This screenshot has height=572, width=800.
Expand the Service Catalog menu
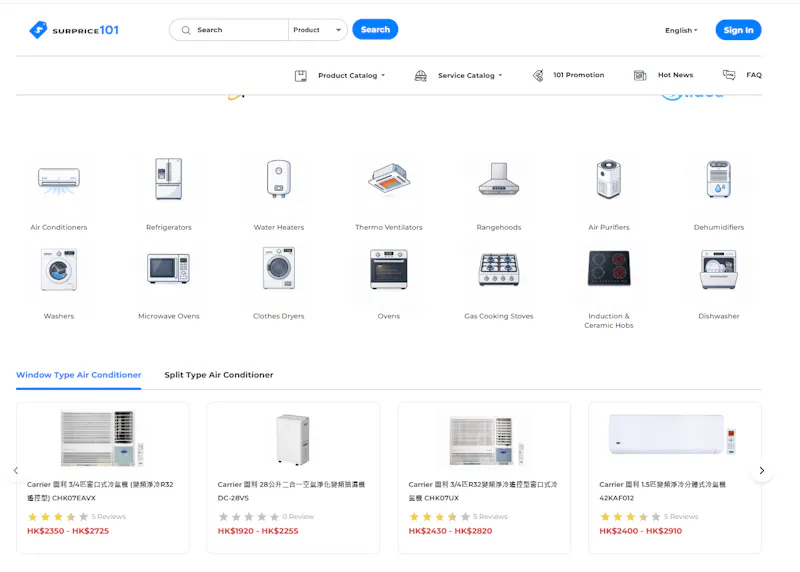pyautogui.click(x=470, y=76)
